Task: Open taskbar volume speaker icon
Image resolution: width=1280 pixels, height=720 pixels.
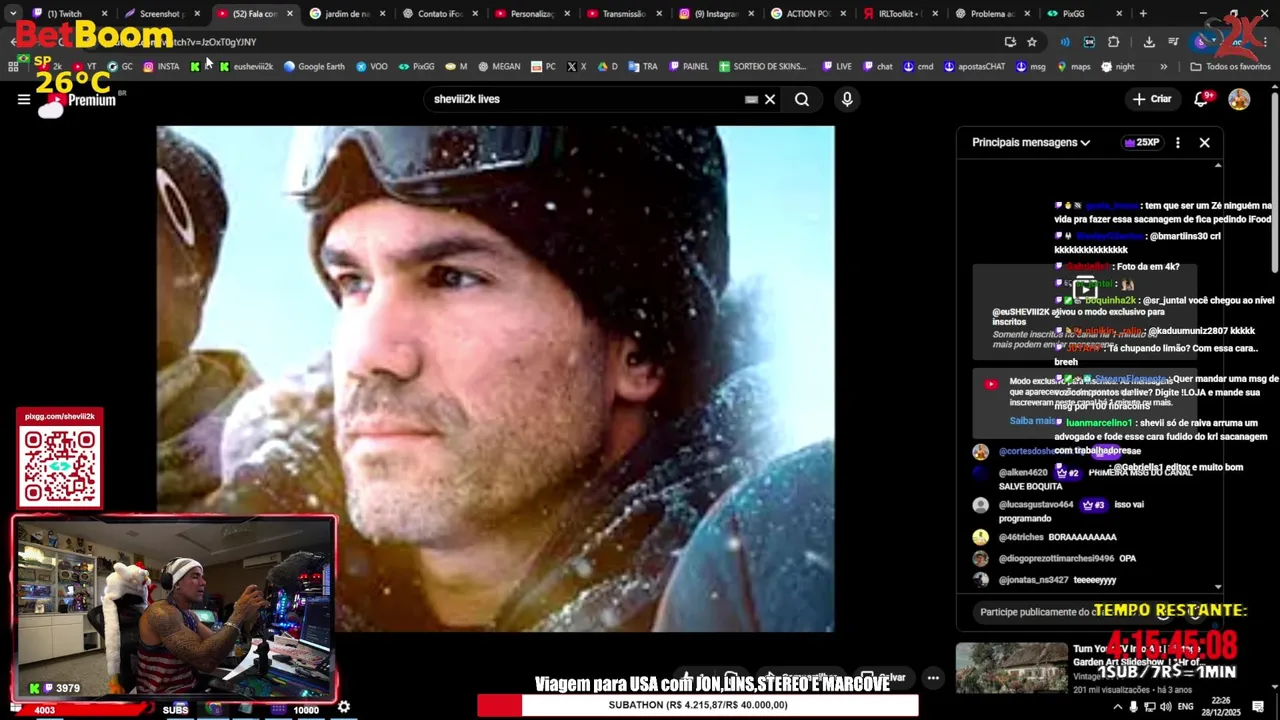Action: [1166, 707]
